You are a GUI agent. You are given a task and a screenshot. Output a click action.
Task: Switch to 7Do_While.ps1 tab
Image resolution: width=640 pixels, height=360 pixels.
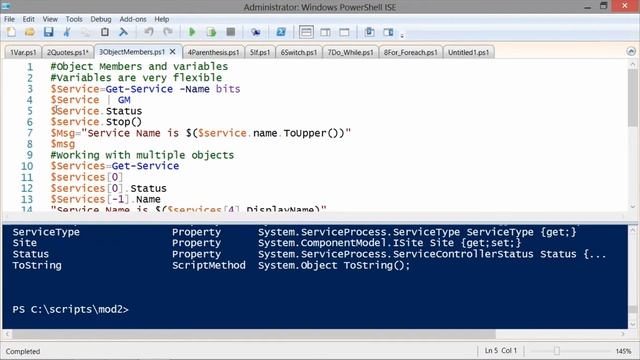pos(351,52)
